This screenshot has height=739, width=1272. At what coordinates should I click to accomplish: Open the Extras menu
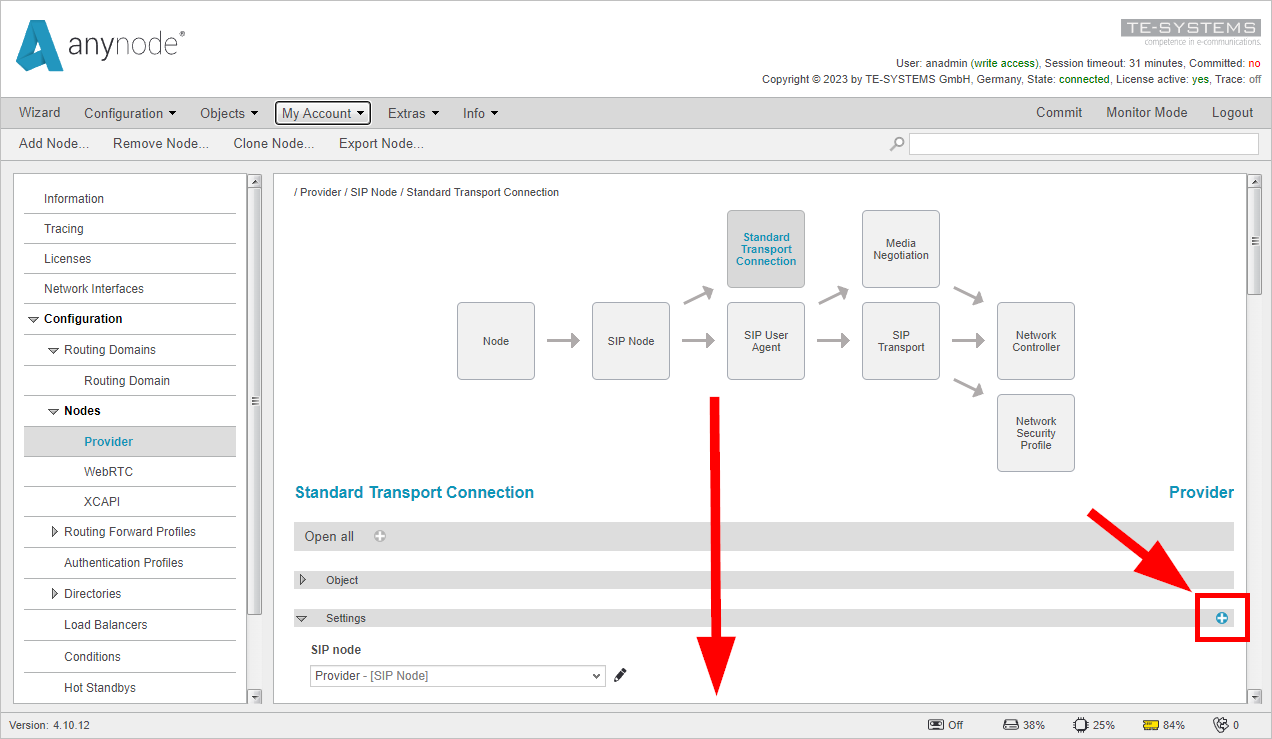(413, 113)
